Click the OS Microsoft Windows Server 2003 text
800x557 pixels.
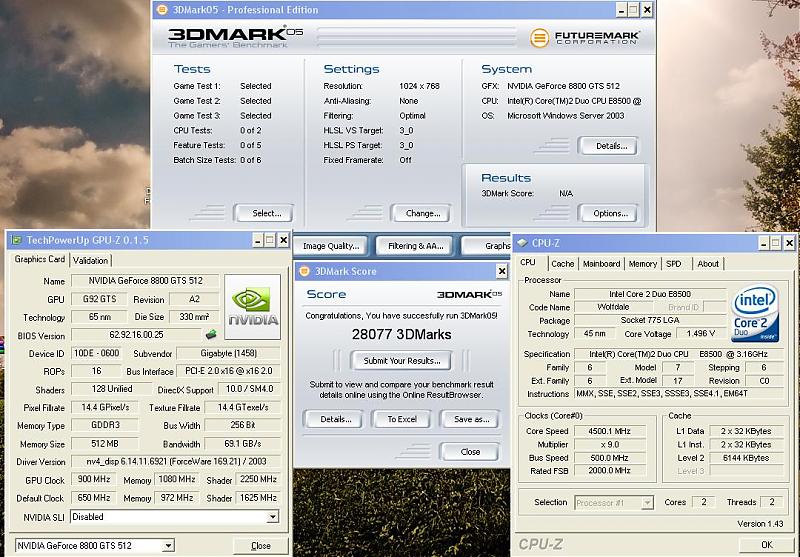pyautogui.click(x=565, y=116)
